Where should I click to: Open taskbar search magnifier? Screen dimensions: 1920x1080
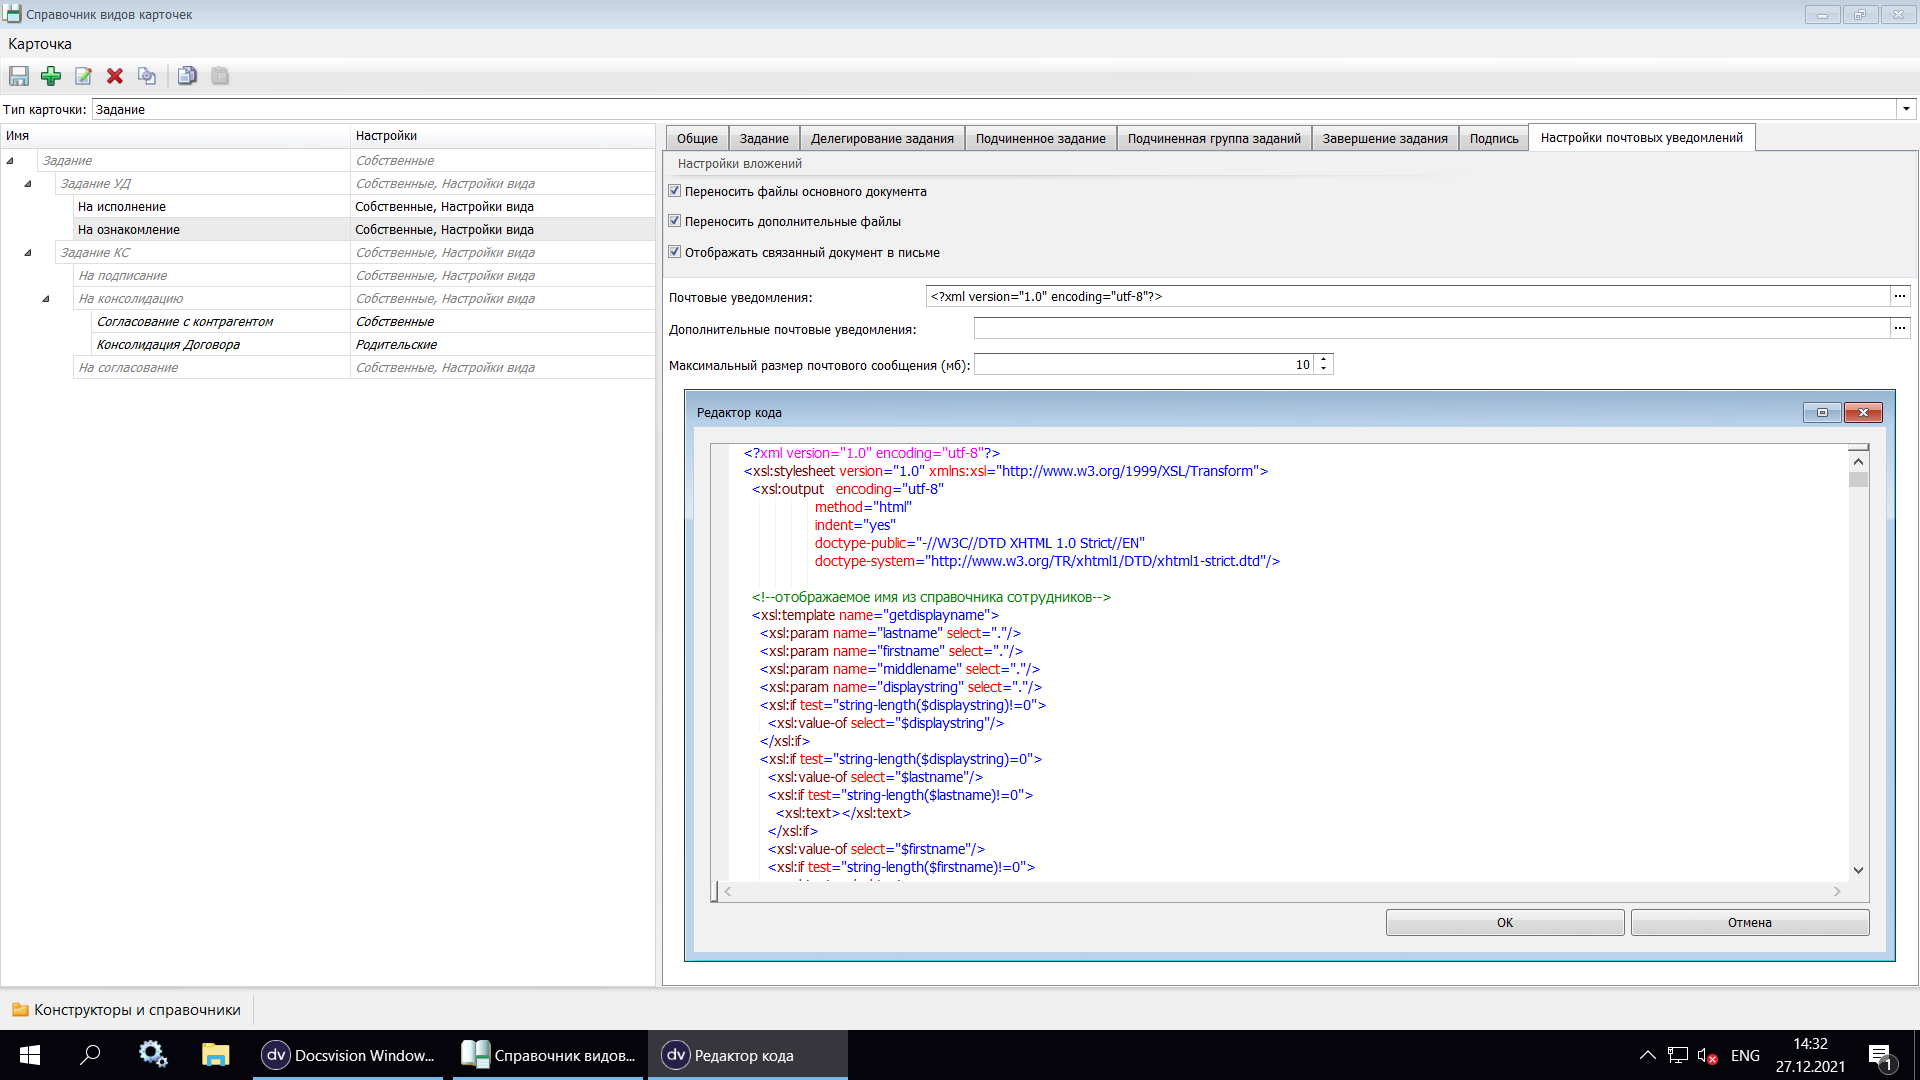point(90,1055)
